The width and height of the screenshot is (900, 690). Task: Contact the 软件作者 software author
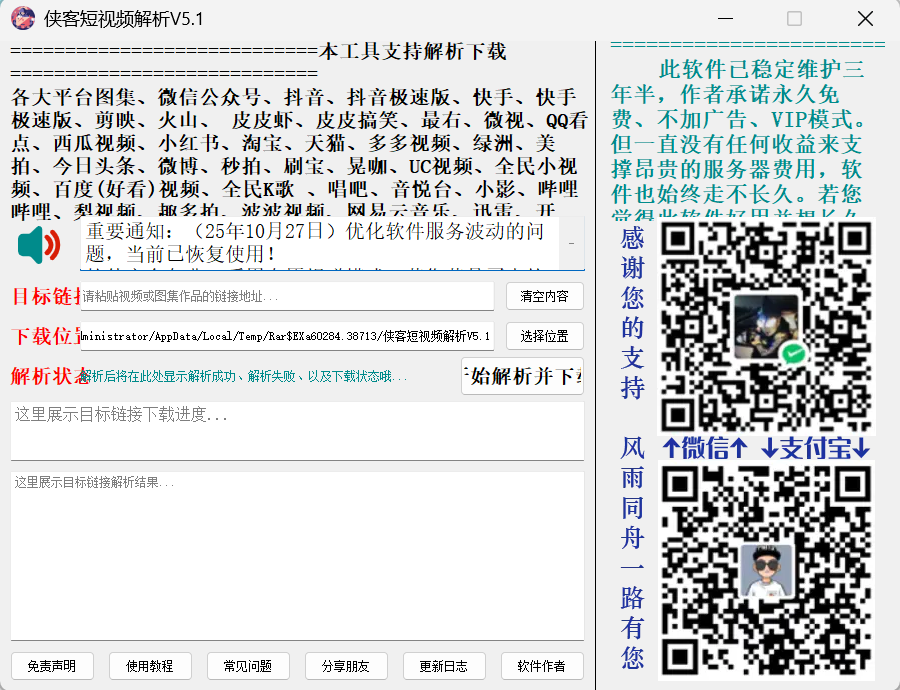click(542, 666)
